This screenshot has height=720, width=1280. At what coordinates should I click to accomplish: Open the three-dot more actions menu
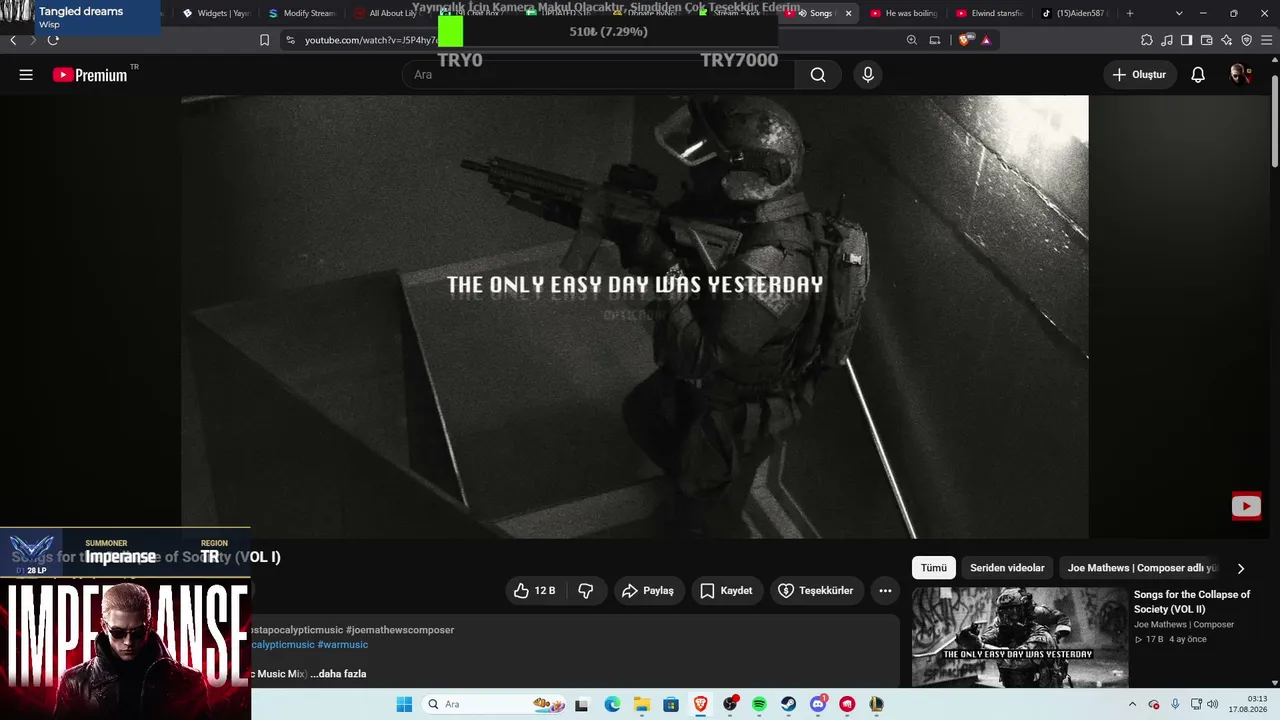tap(885, 591)
